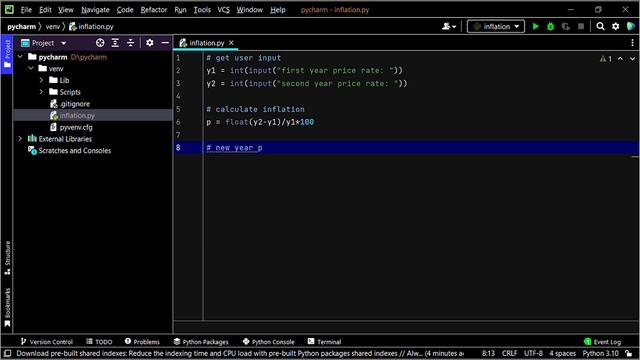The height and width of the screenshot is (360, 640).
Task: Open Python Console tool window
Action: [x=268, y=342]
